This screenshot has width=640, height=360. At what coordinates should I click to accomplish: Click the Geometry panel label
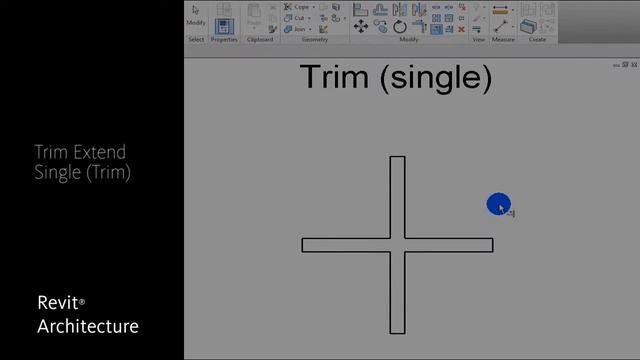315,39
